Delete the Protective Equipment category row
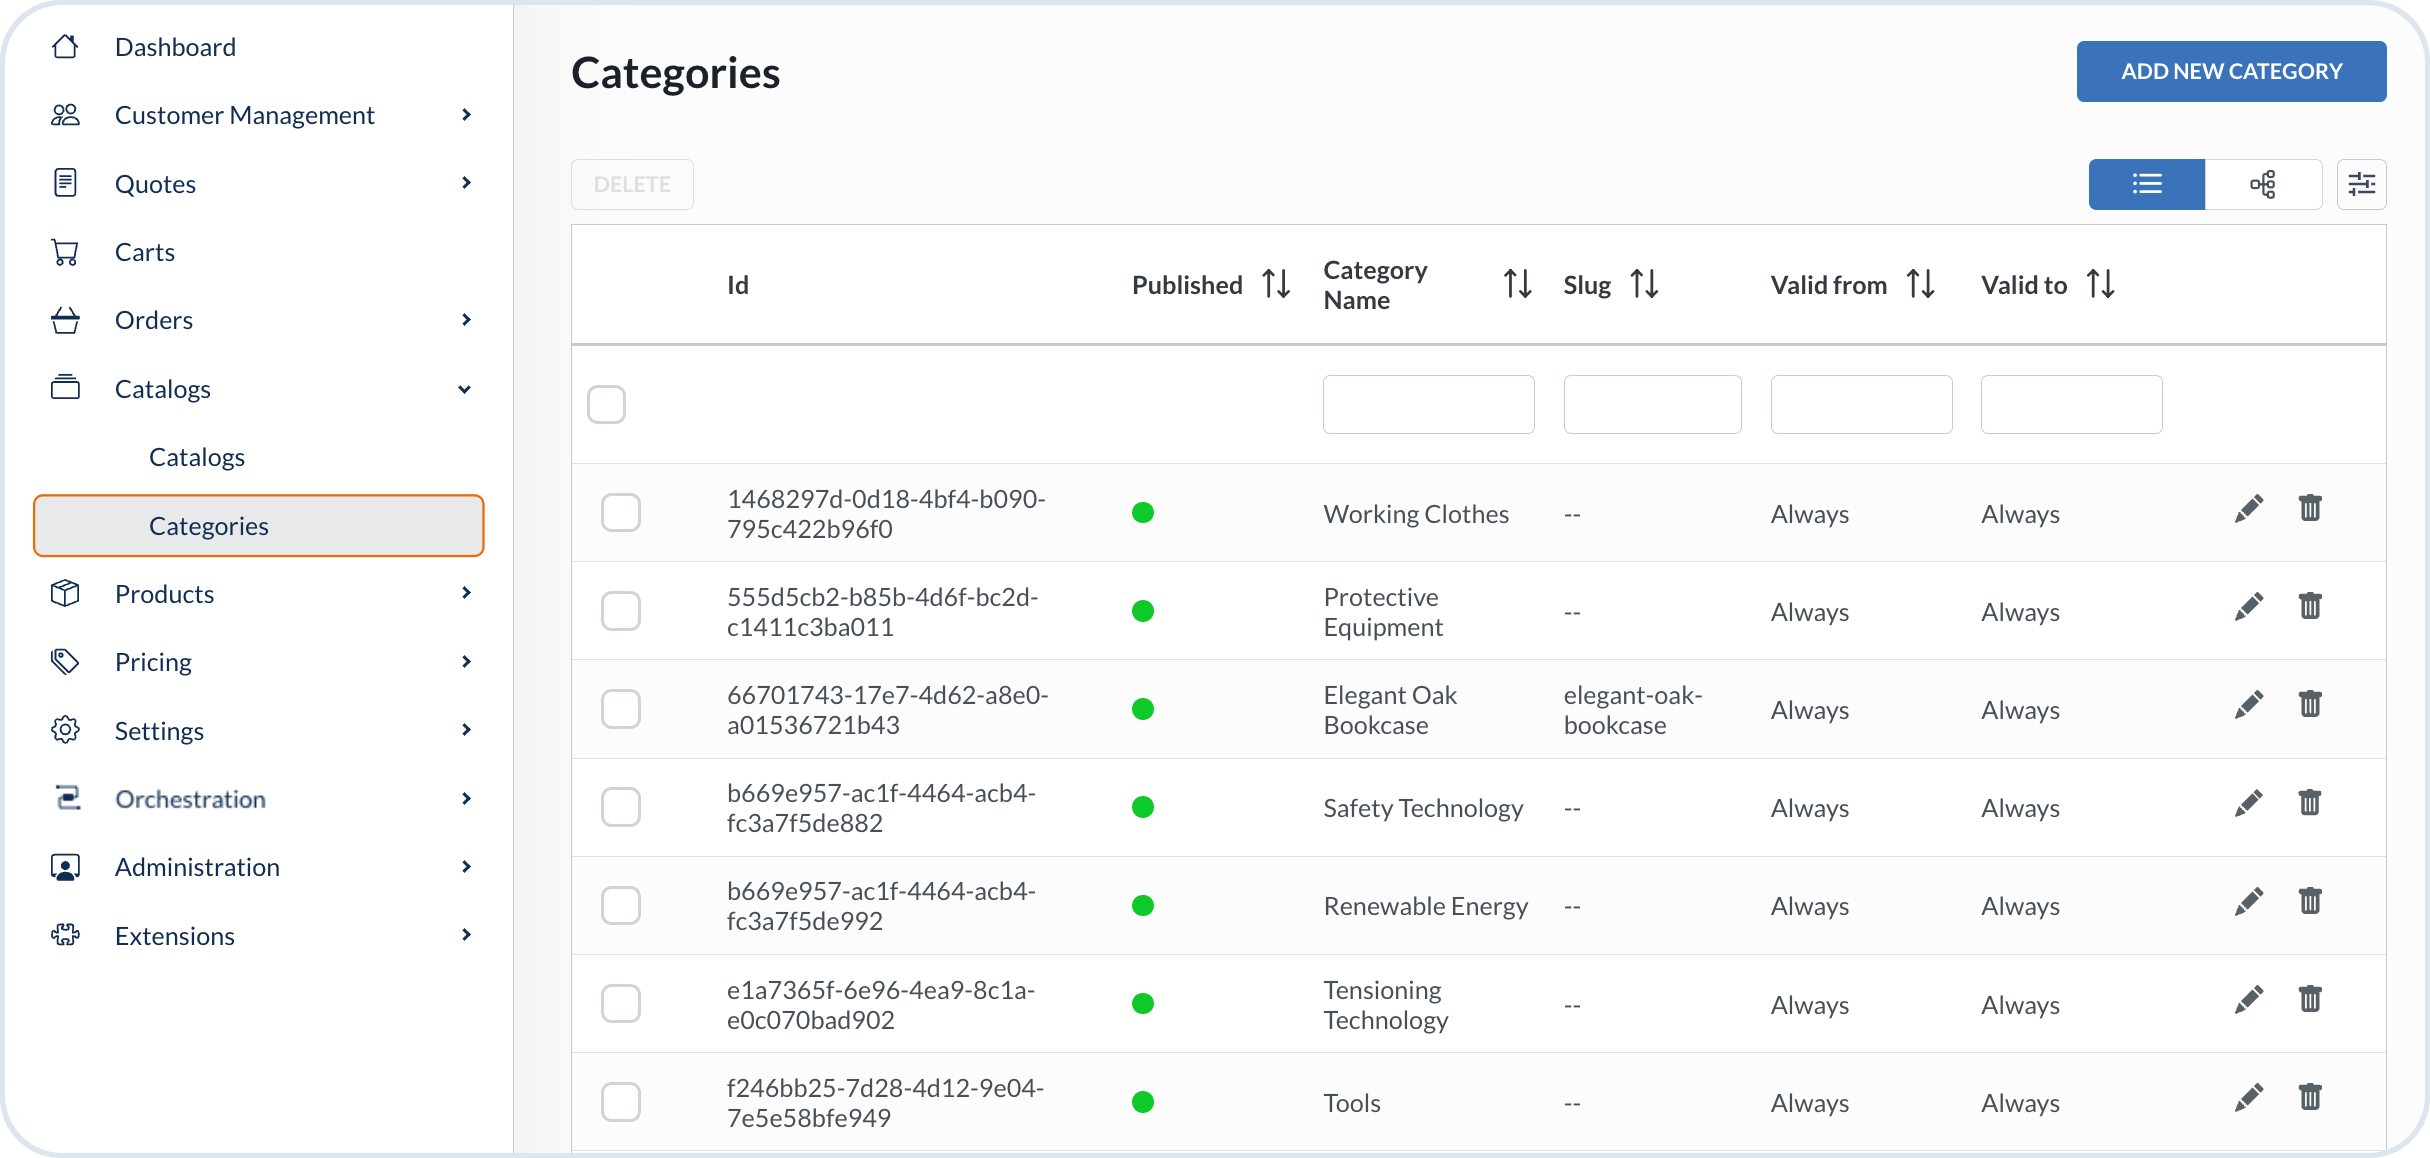2430x1158 pixels. coord(2309,607)
